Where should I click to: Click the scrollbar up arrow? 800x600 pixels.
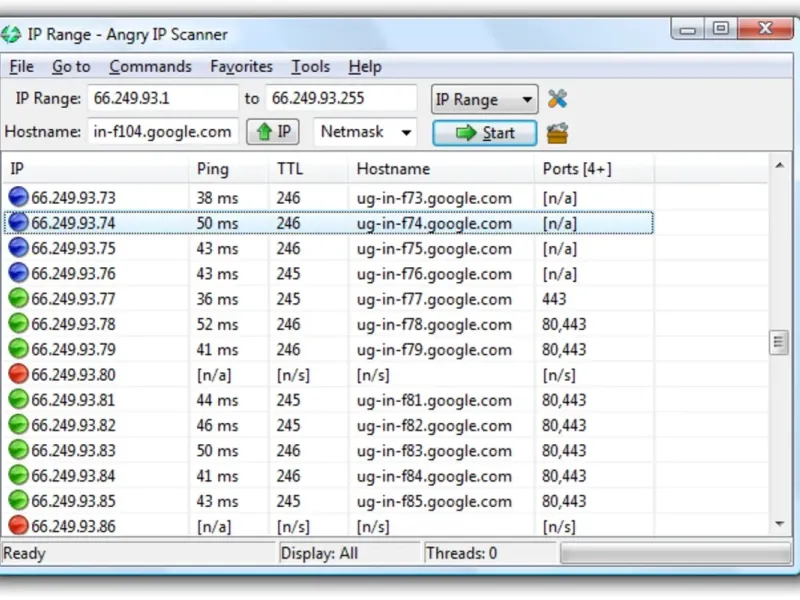pos(779,165)
